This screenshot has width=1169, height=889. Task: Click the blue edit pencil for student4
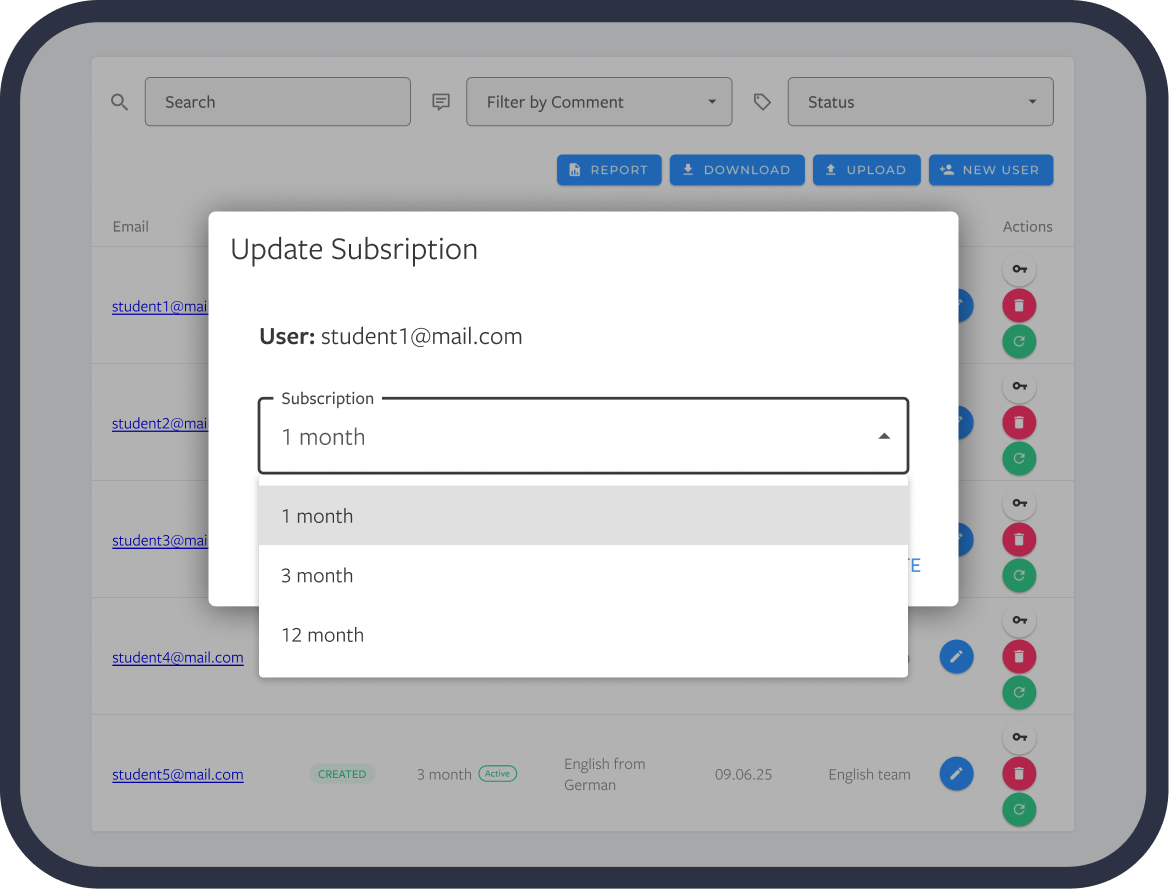(x=956, y=657)
